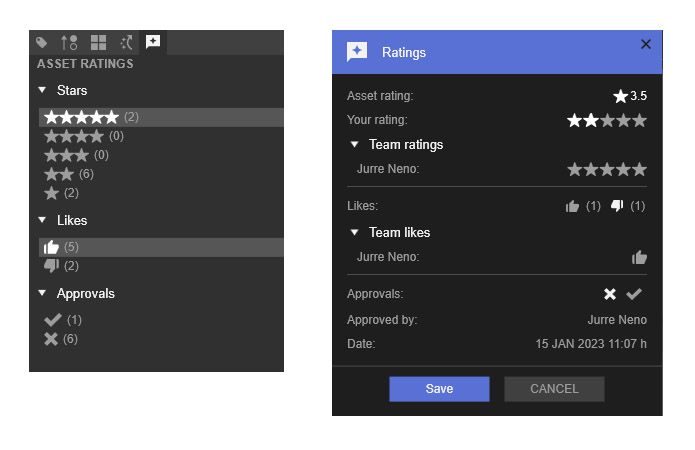Filter assets by two stars

point(59,174)
